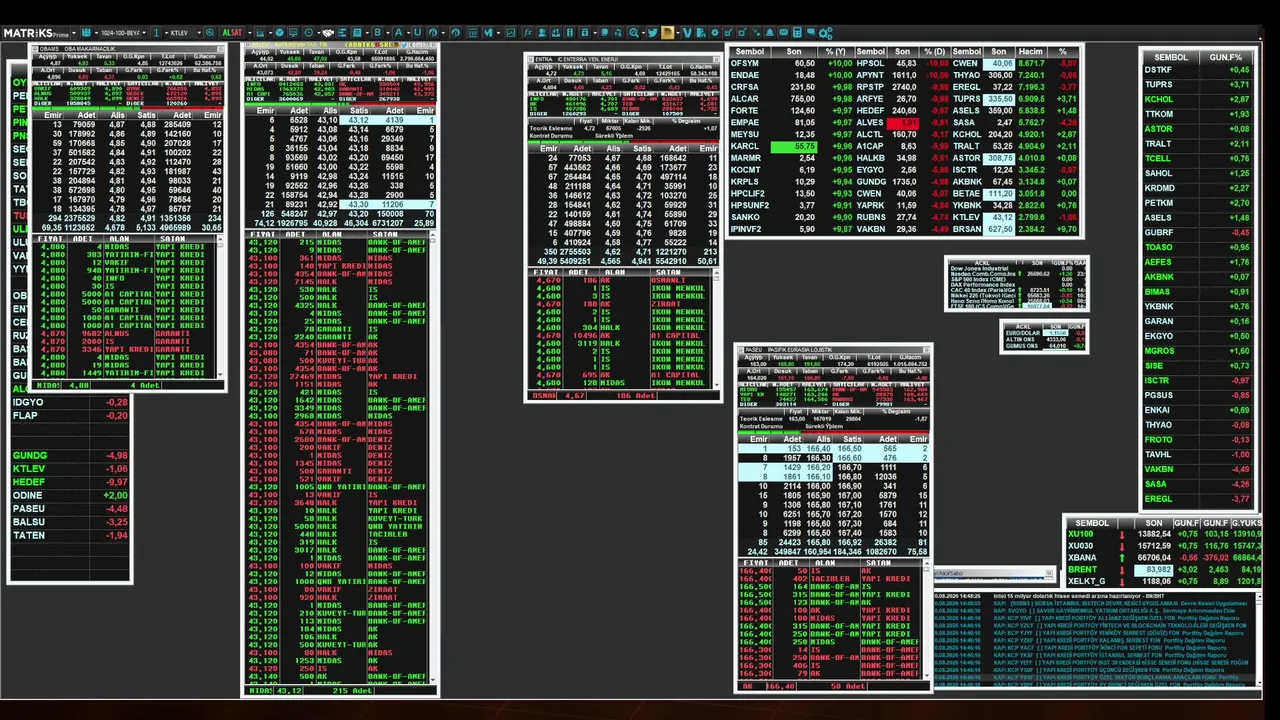Sort by the % (D) column header
1280x720 pixels.
[934, 52]
